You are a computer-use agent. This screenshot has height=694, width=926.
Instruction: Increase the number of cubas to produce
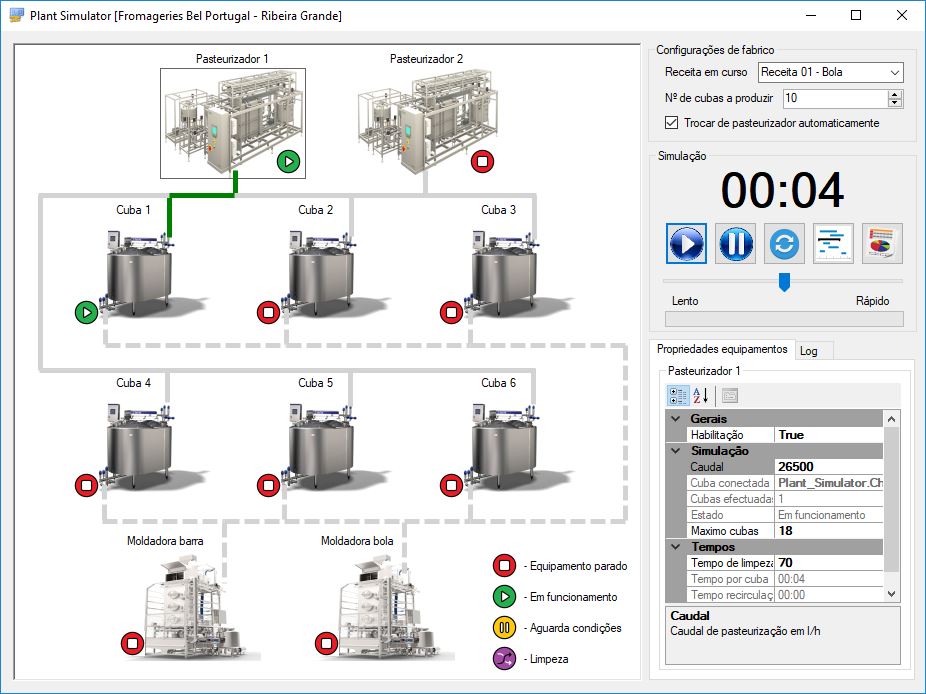895,94
